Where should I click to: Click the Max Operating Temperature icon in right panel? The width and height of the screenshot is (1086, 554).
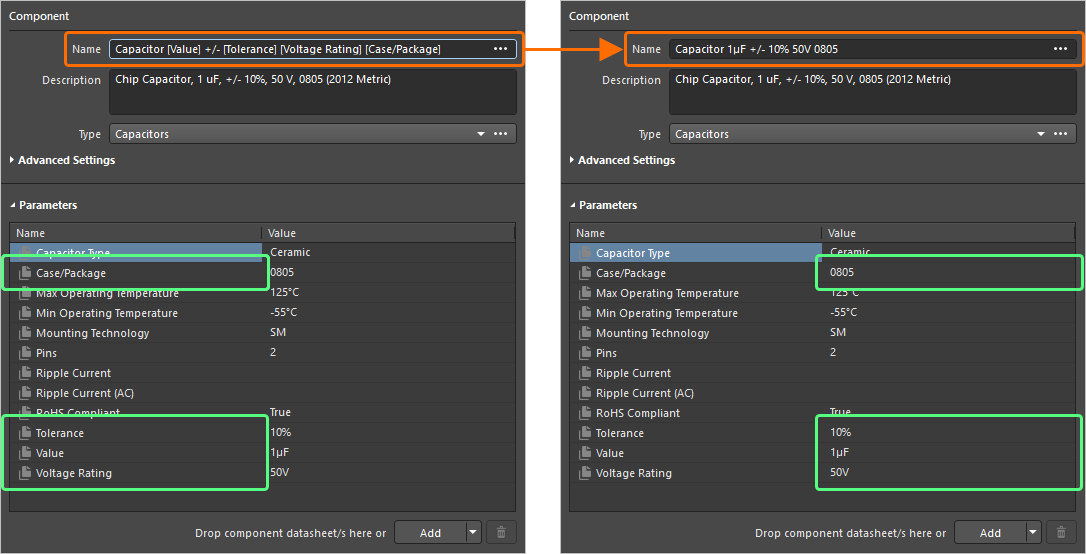(x=585, y=293)
